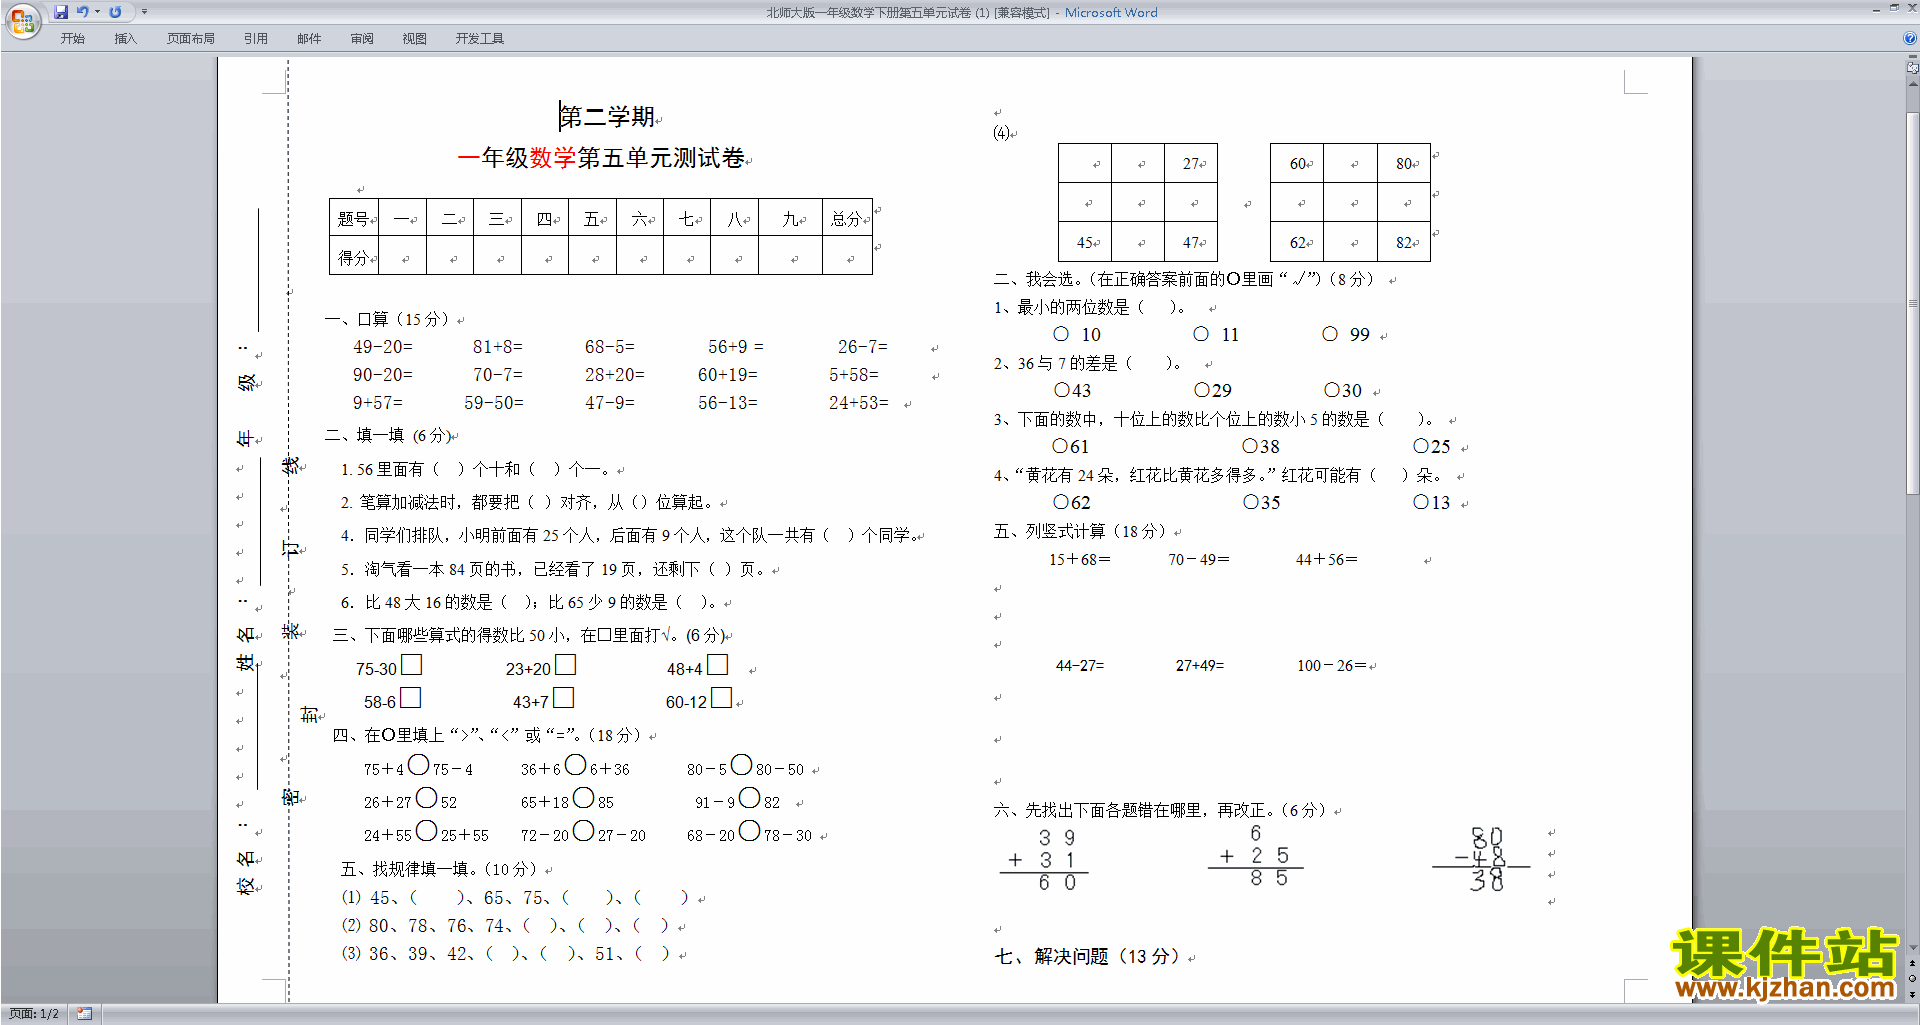Click the proofing status icon in status bar
Image resolution: width=1920 pixels, height=1025 pixels.
pyautogui.click(x=85, y=1014)
